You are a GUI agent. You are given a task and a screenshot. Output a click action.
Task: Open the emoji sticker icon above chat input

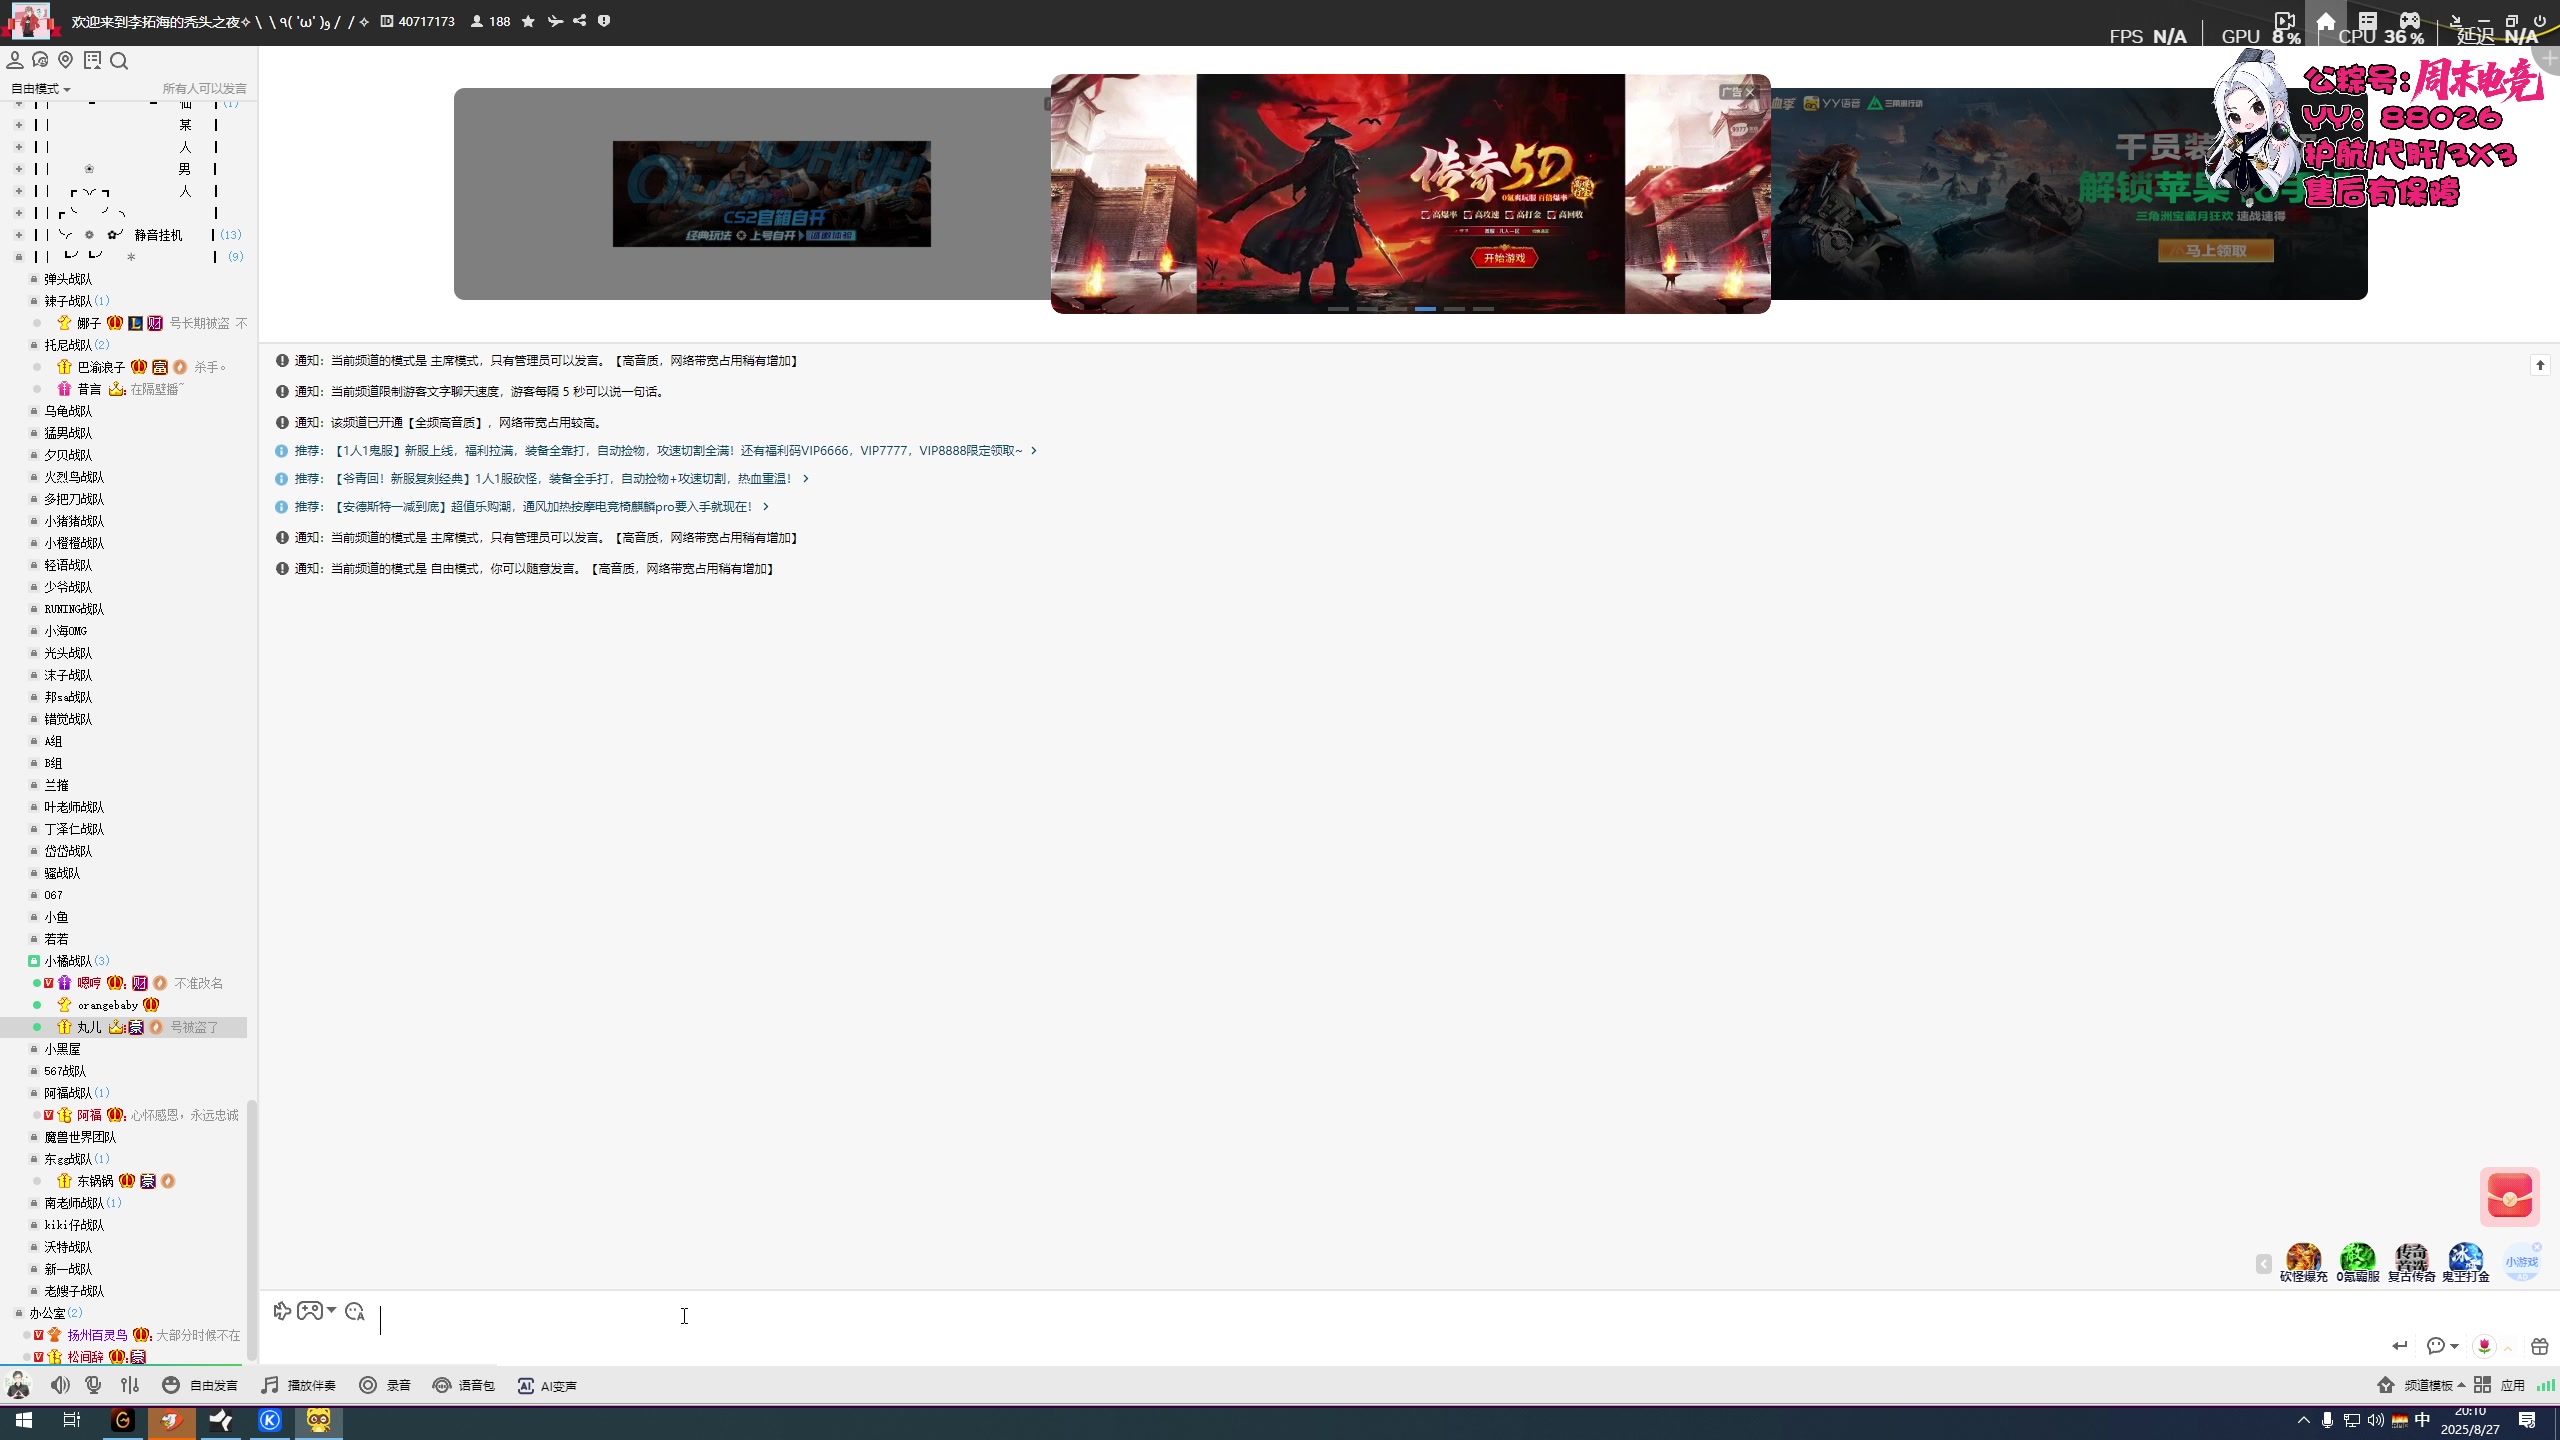tap(355, 1312)
